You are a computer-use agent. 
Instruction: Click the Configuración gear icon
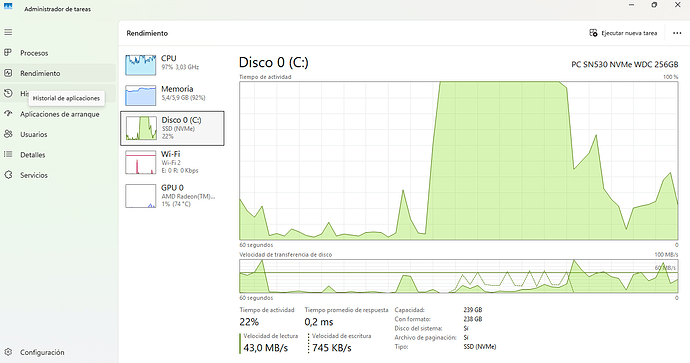point(8,352)
